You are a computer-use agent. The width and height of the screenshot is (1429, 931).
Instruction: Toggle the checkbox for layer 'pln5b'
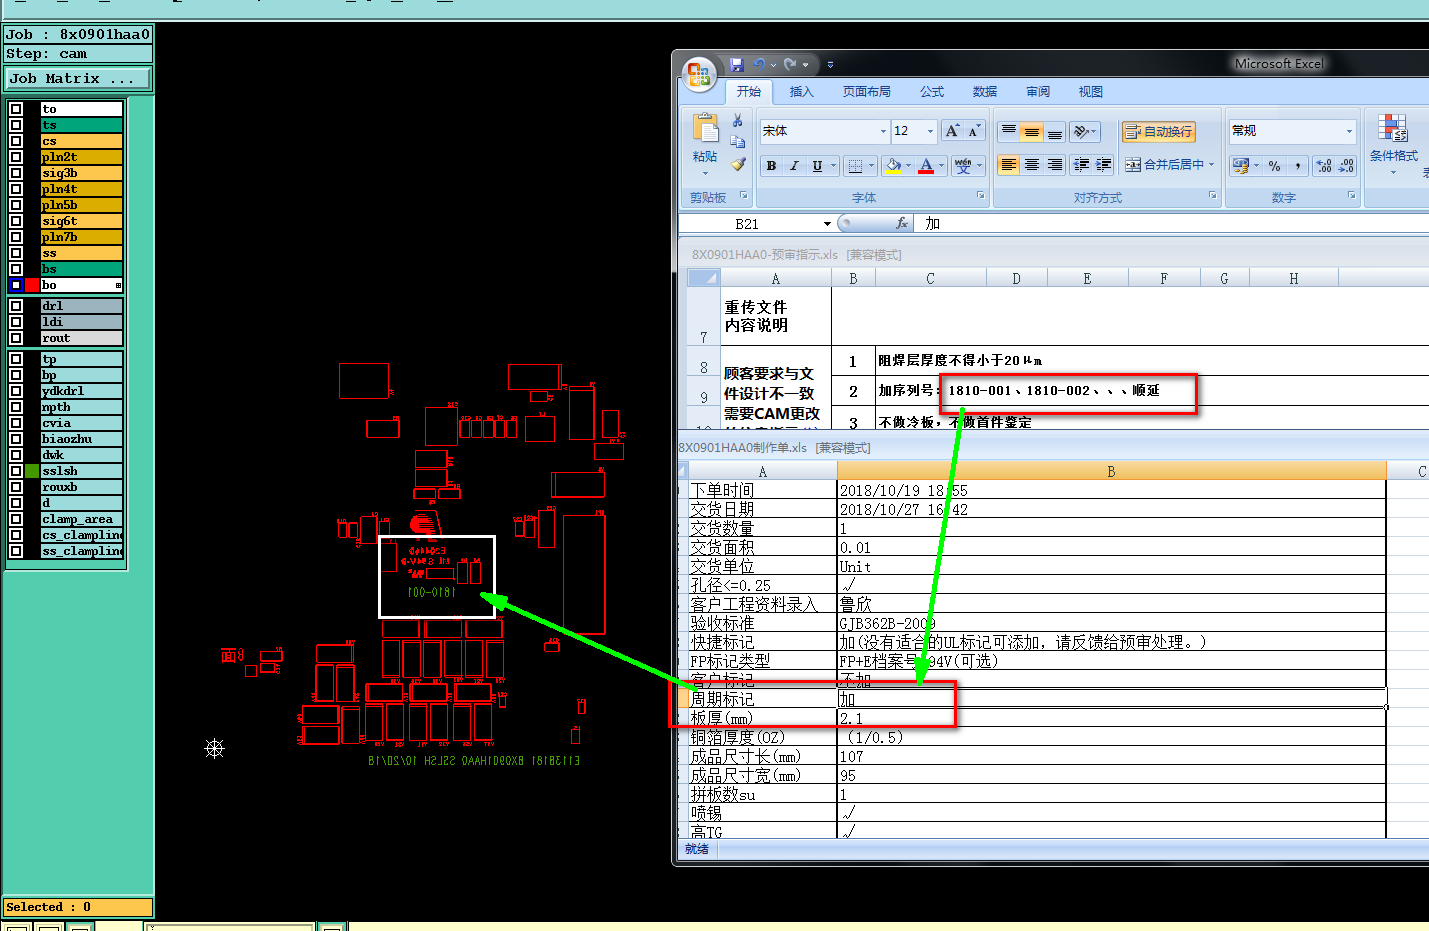click(16, 205)
